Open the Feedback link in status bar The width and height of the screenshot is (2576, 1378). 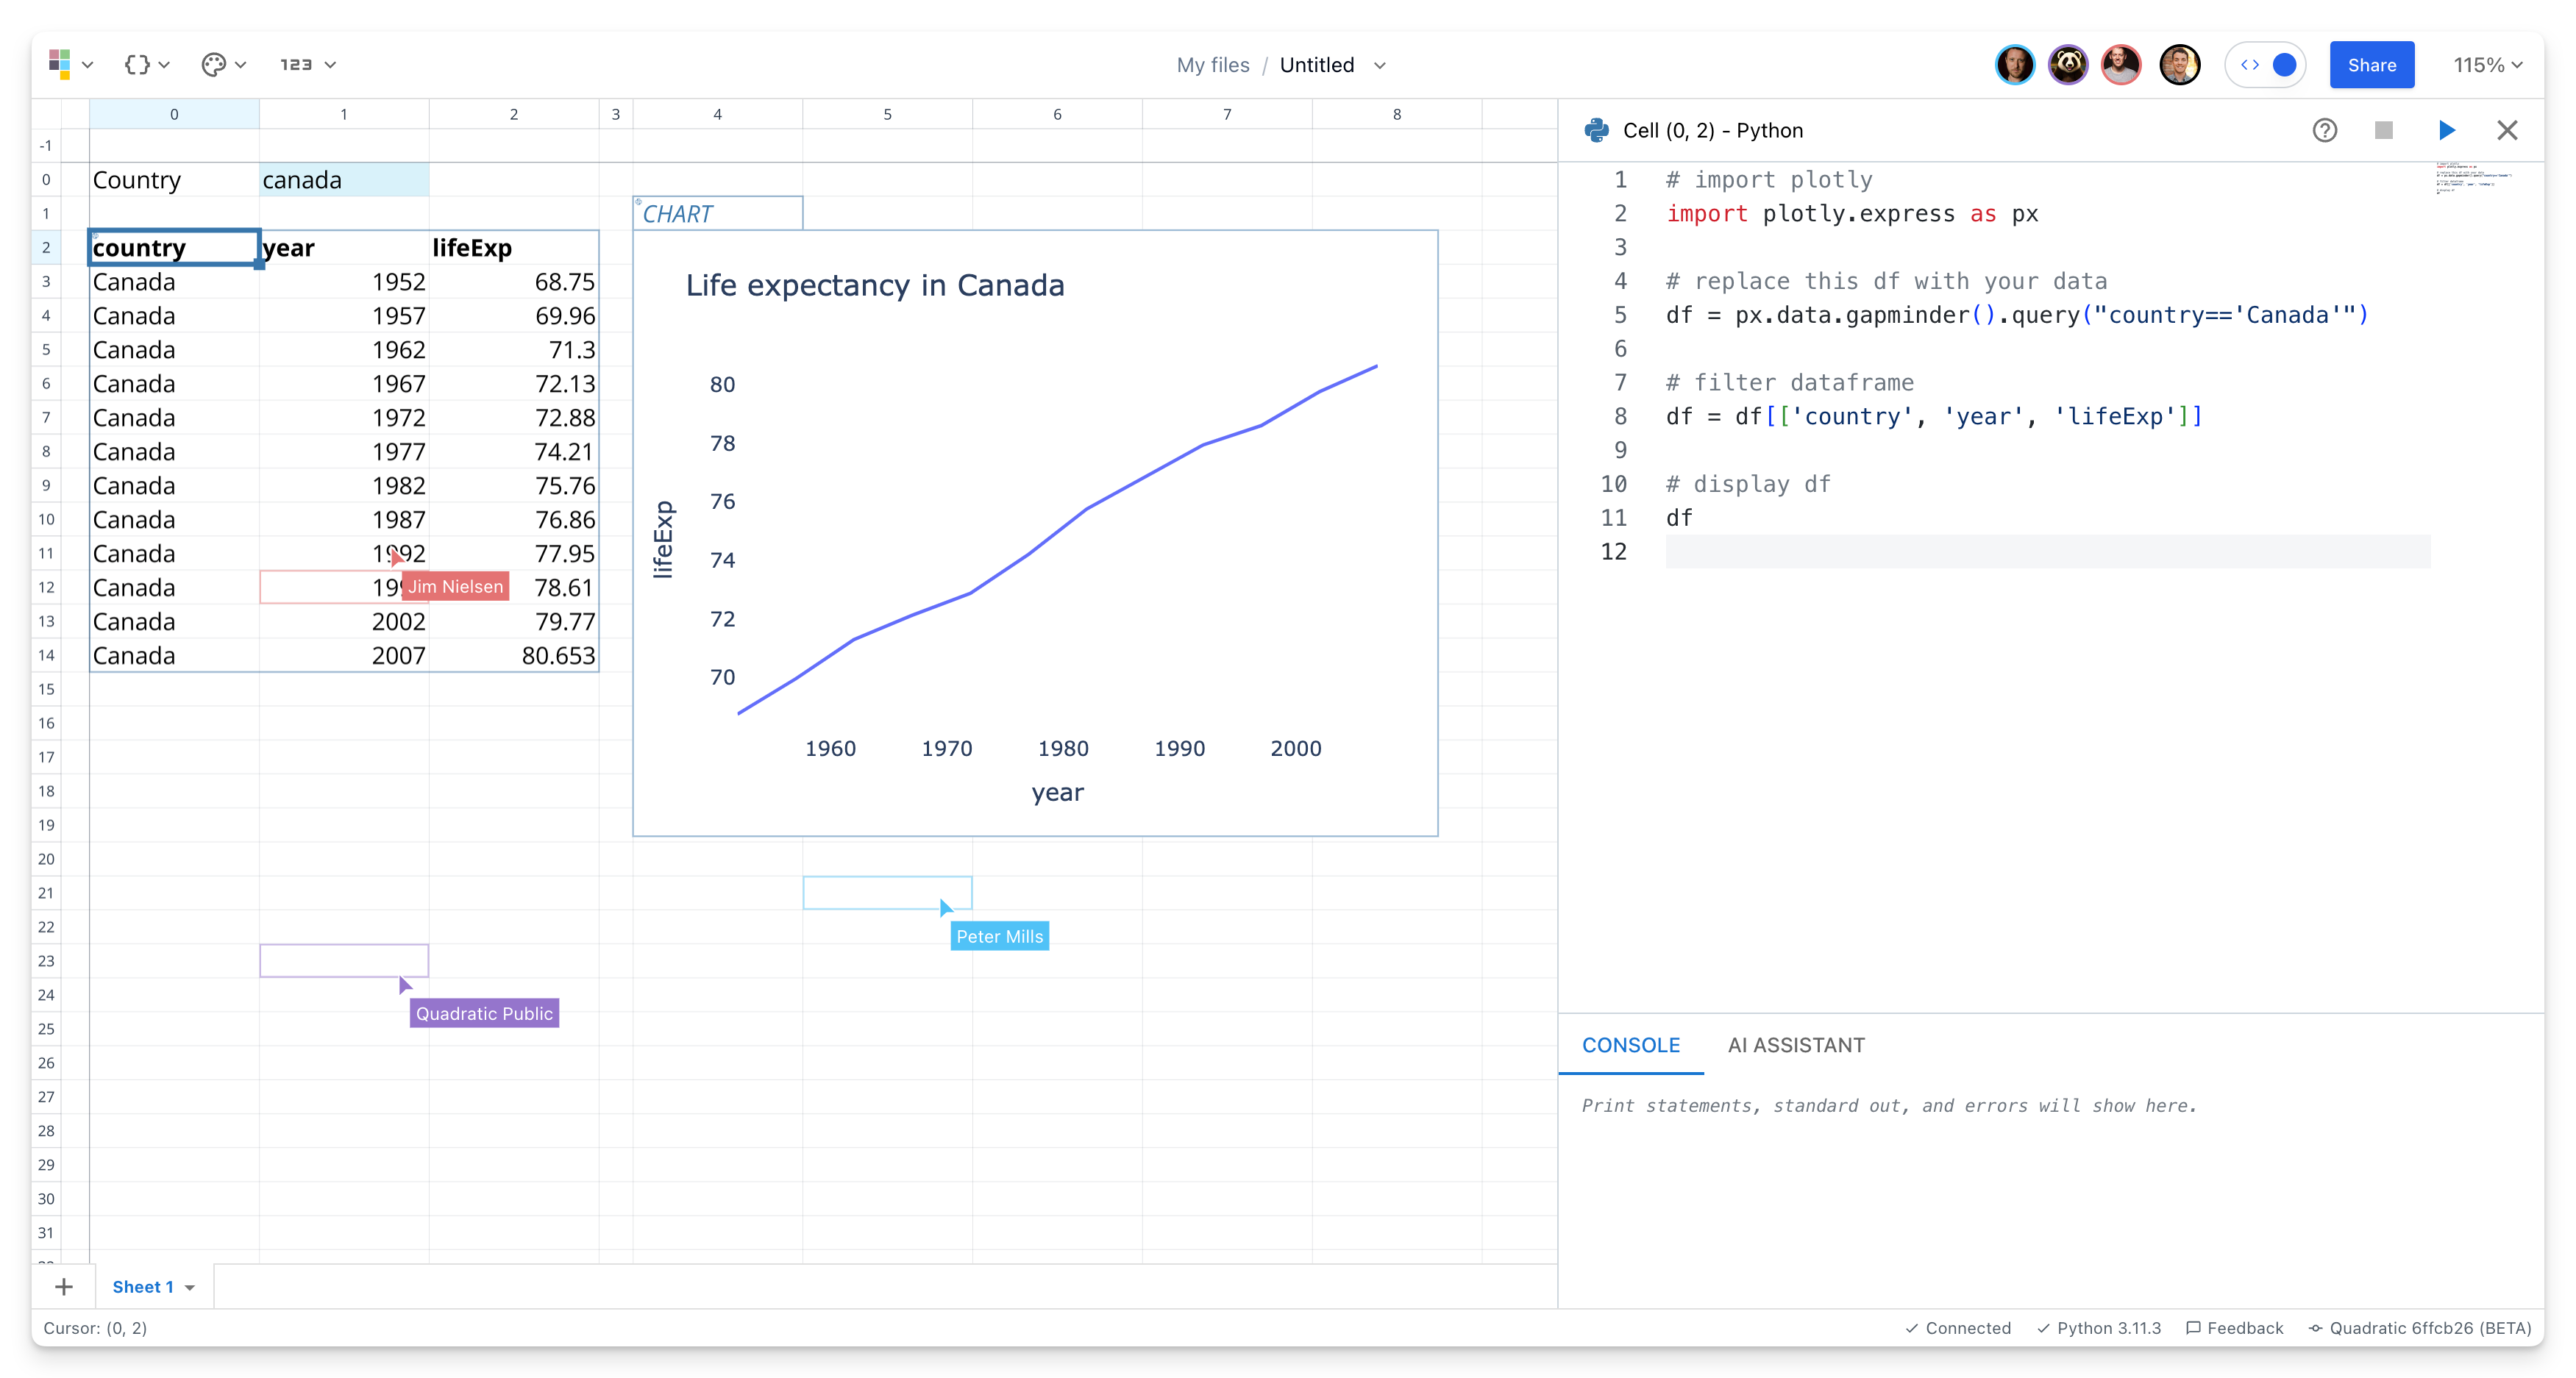[x=2235, y=1328]
